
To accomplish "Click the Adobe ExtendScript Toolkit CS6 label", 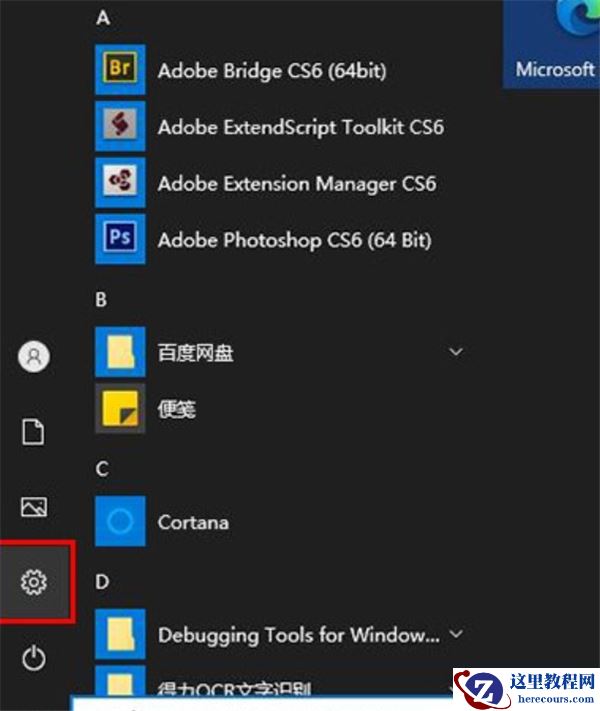I will 301,127.
